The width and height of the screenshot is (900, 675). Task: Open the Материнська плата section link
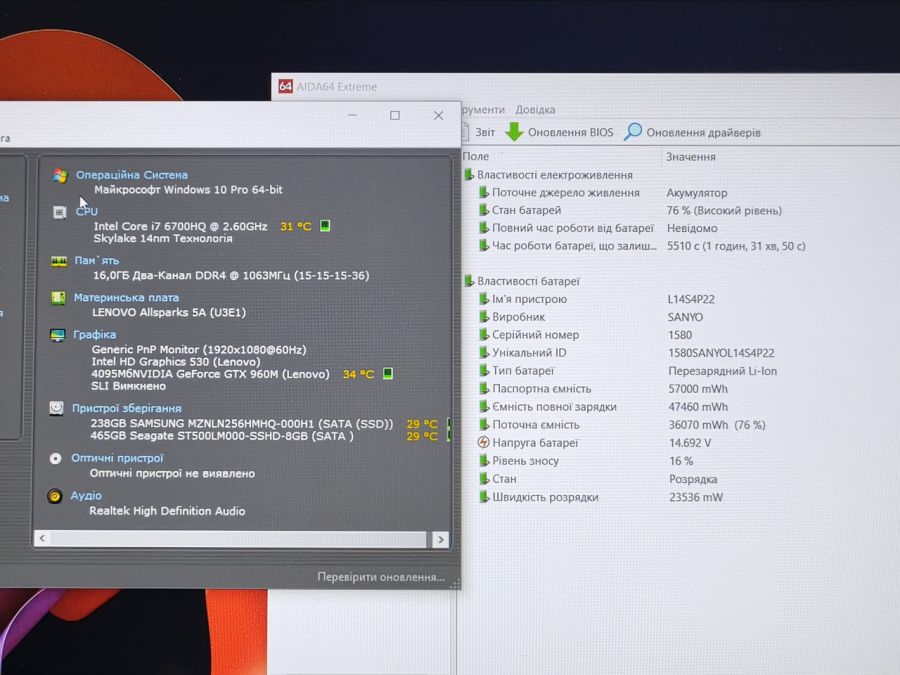(x=126, y=297)
